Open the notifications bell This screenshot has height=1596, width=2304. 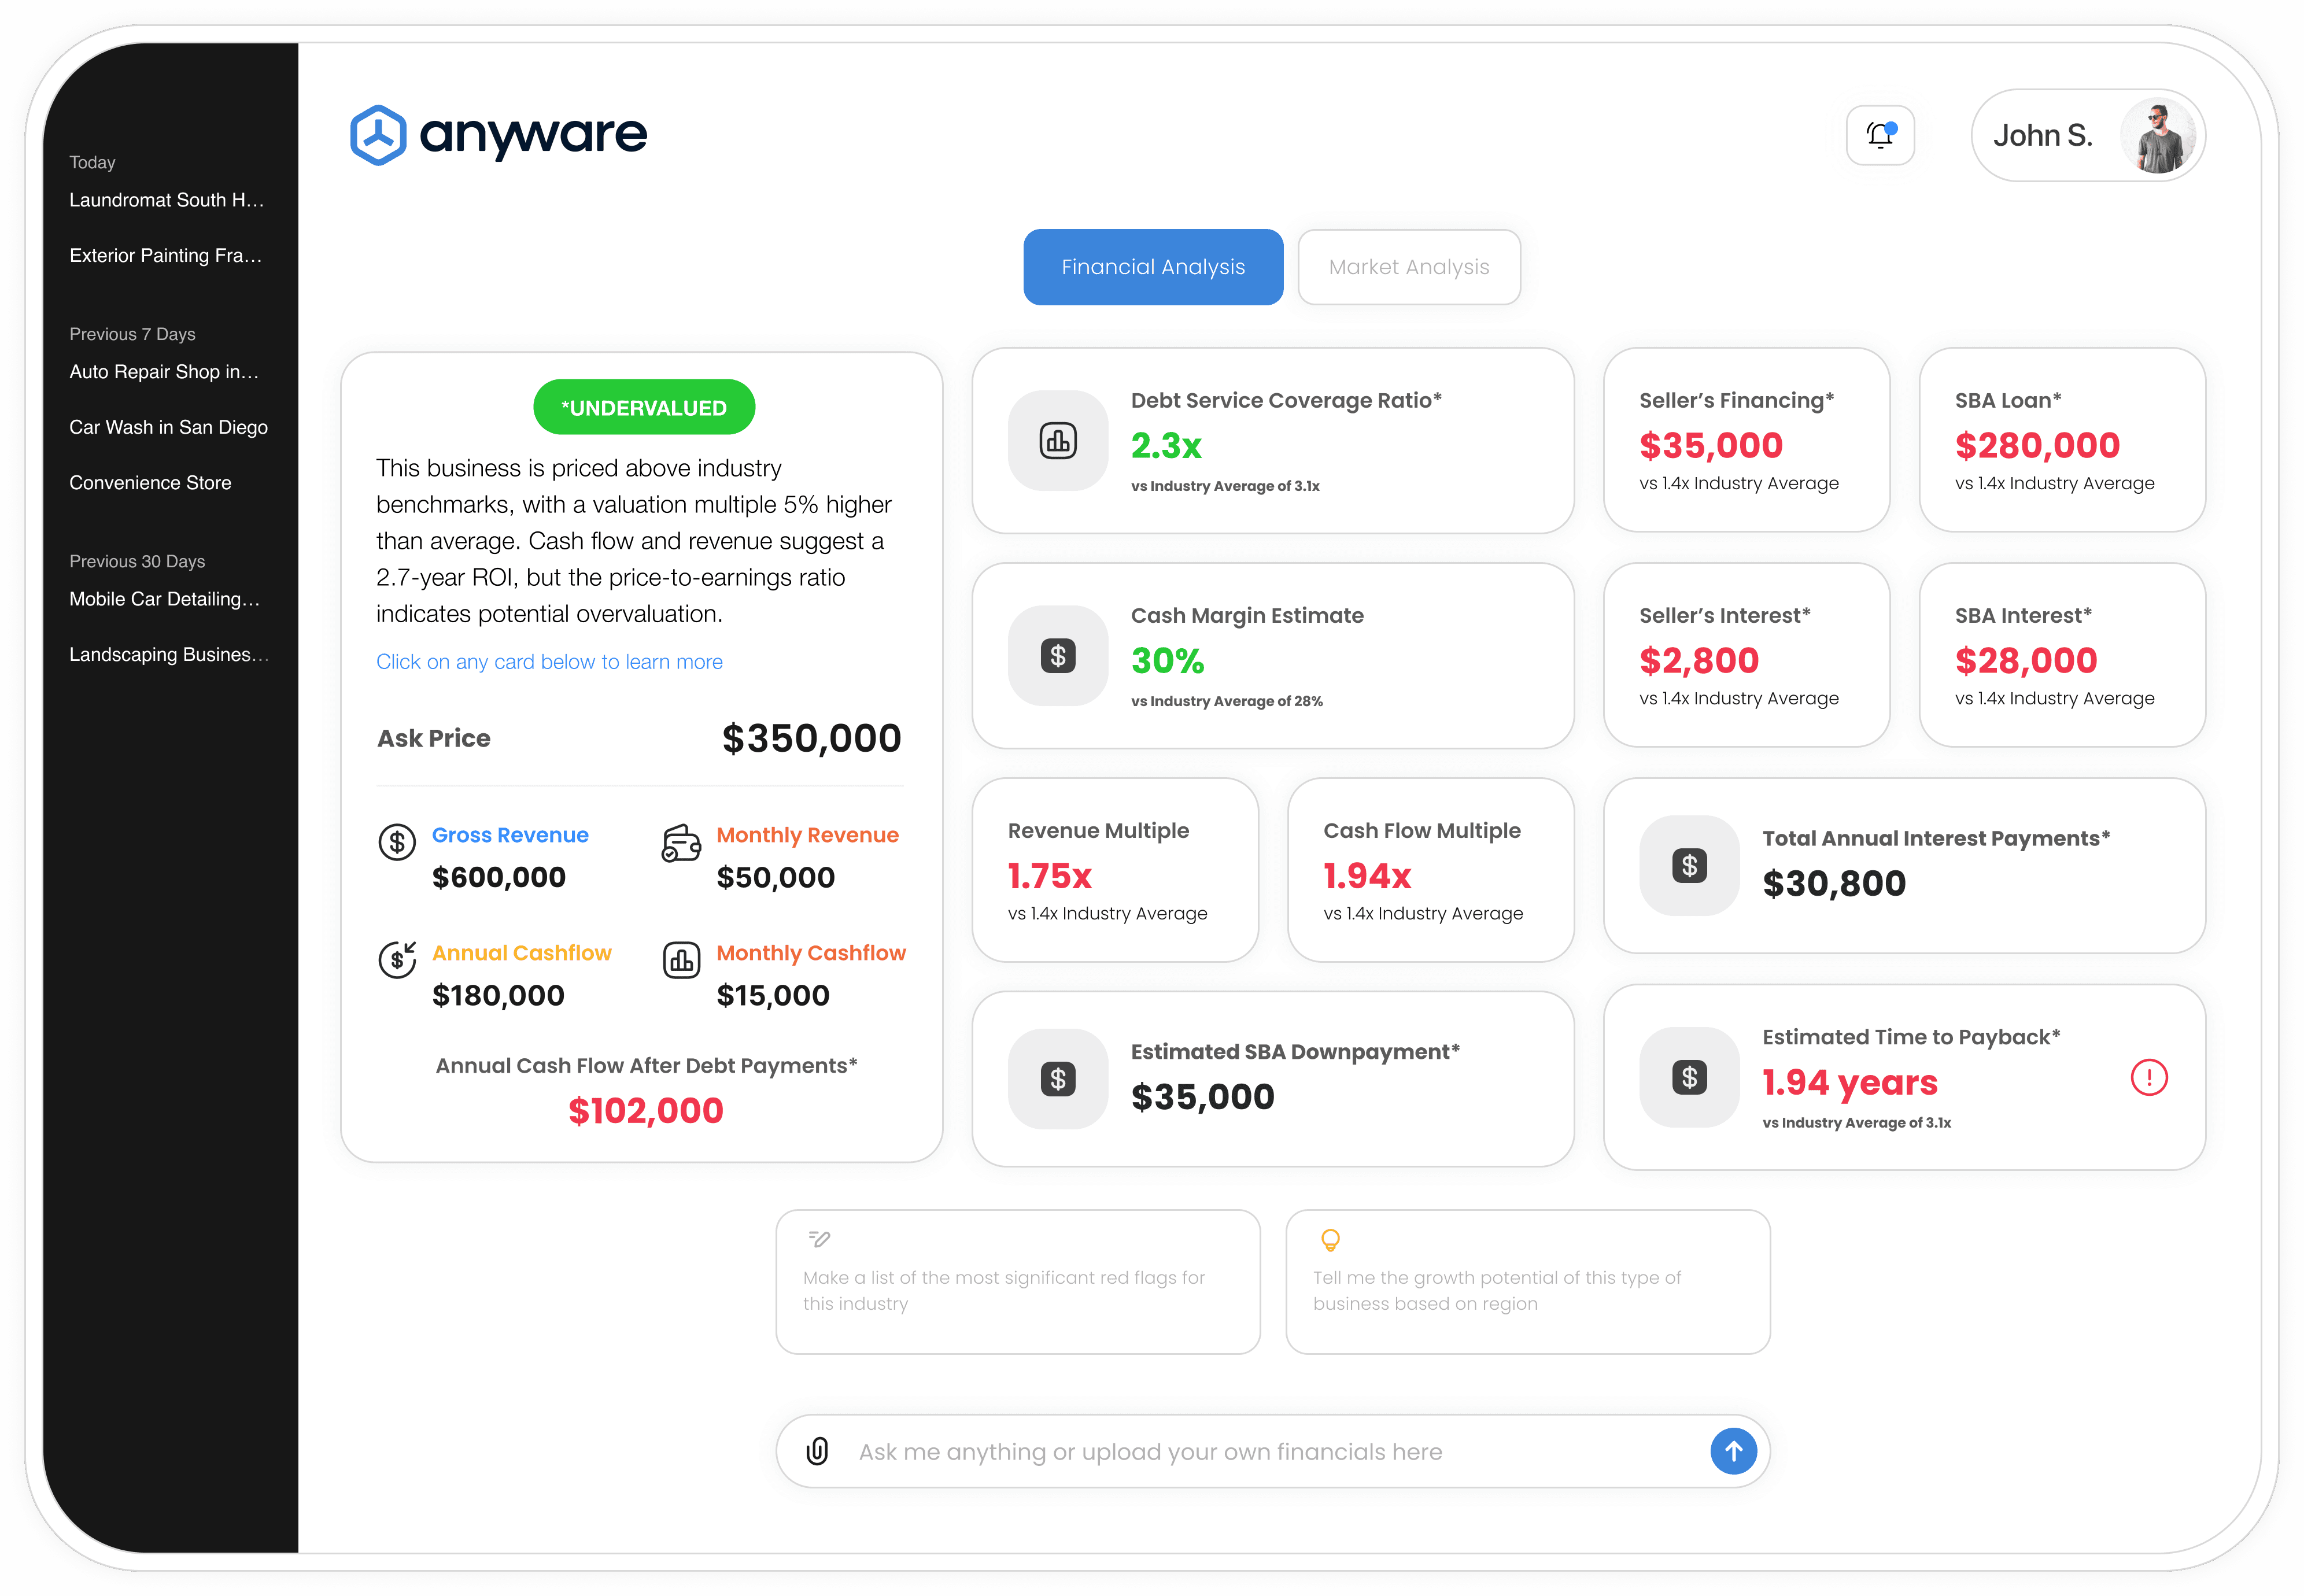pos(1880,135)
